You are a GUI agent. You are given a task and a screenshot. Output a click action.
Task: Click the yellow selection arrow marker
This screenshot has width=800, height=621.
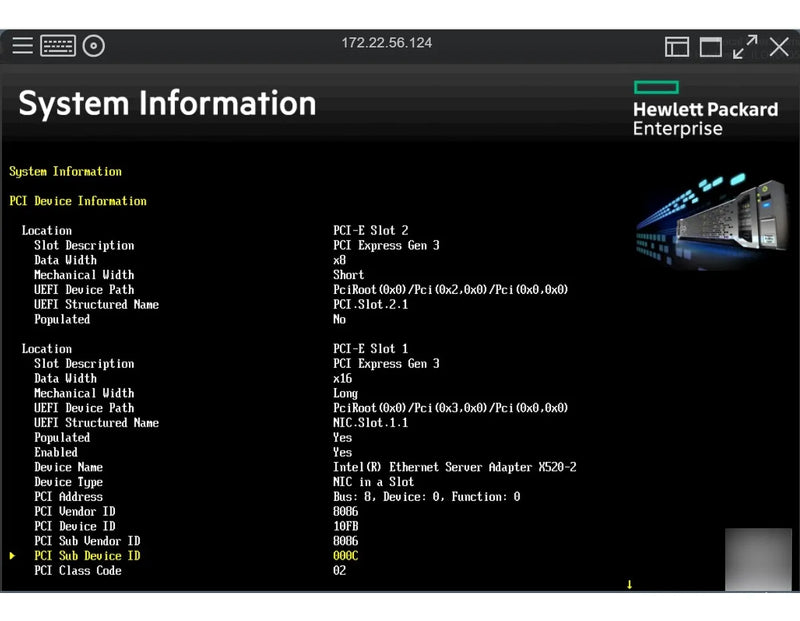(x=13, y=556)
